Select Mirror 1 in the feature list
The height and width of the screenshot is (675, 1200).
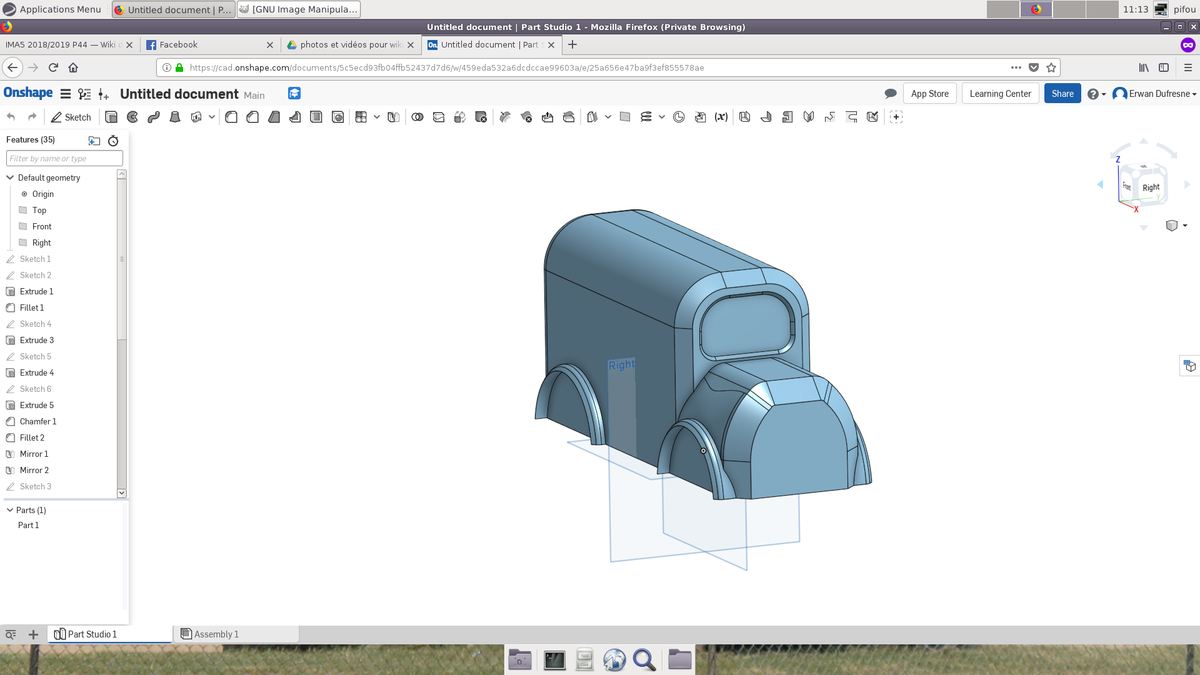pos(34,454)
